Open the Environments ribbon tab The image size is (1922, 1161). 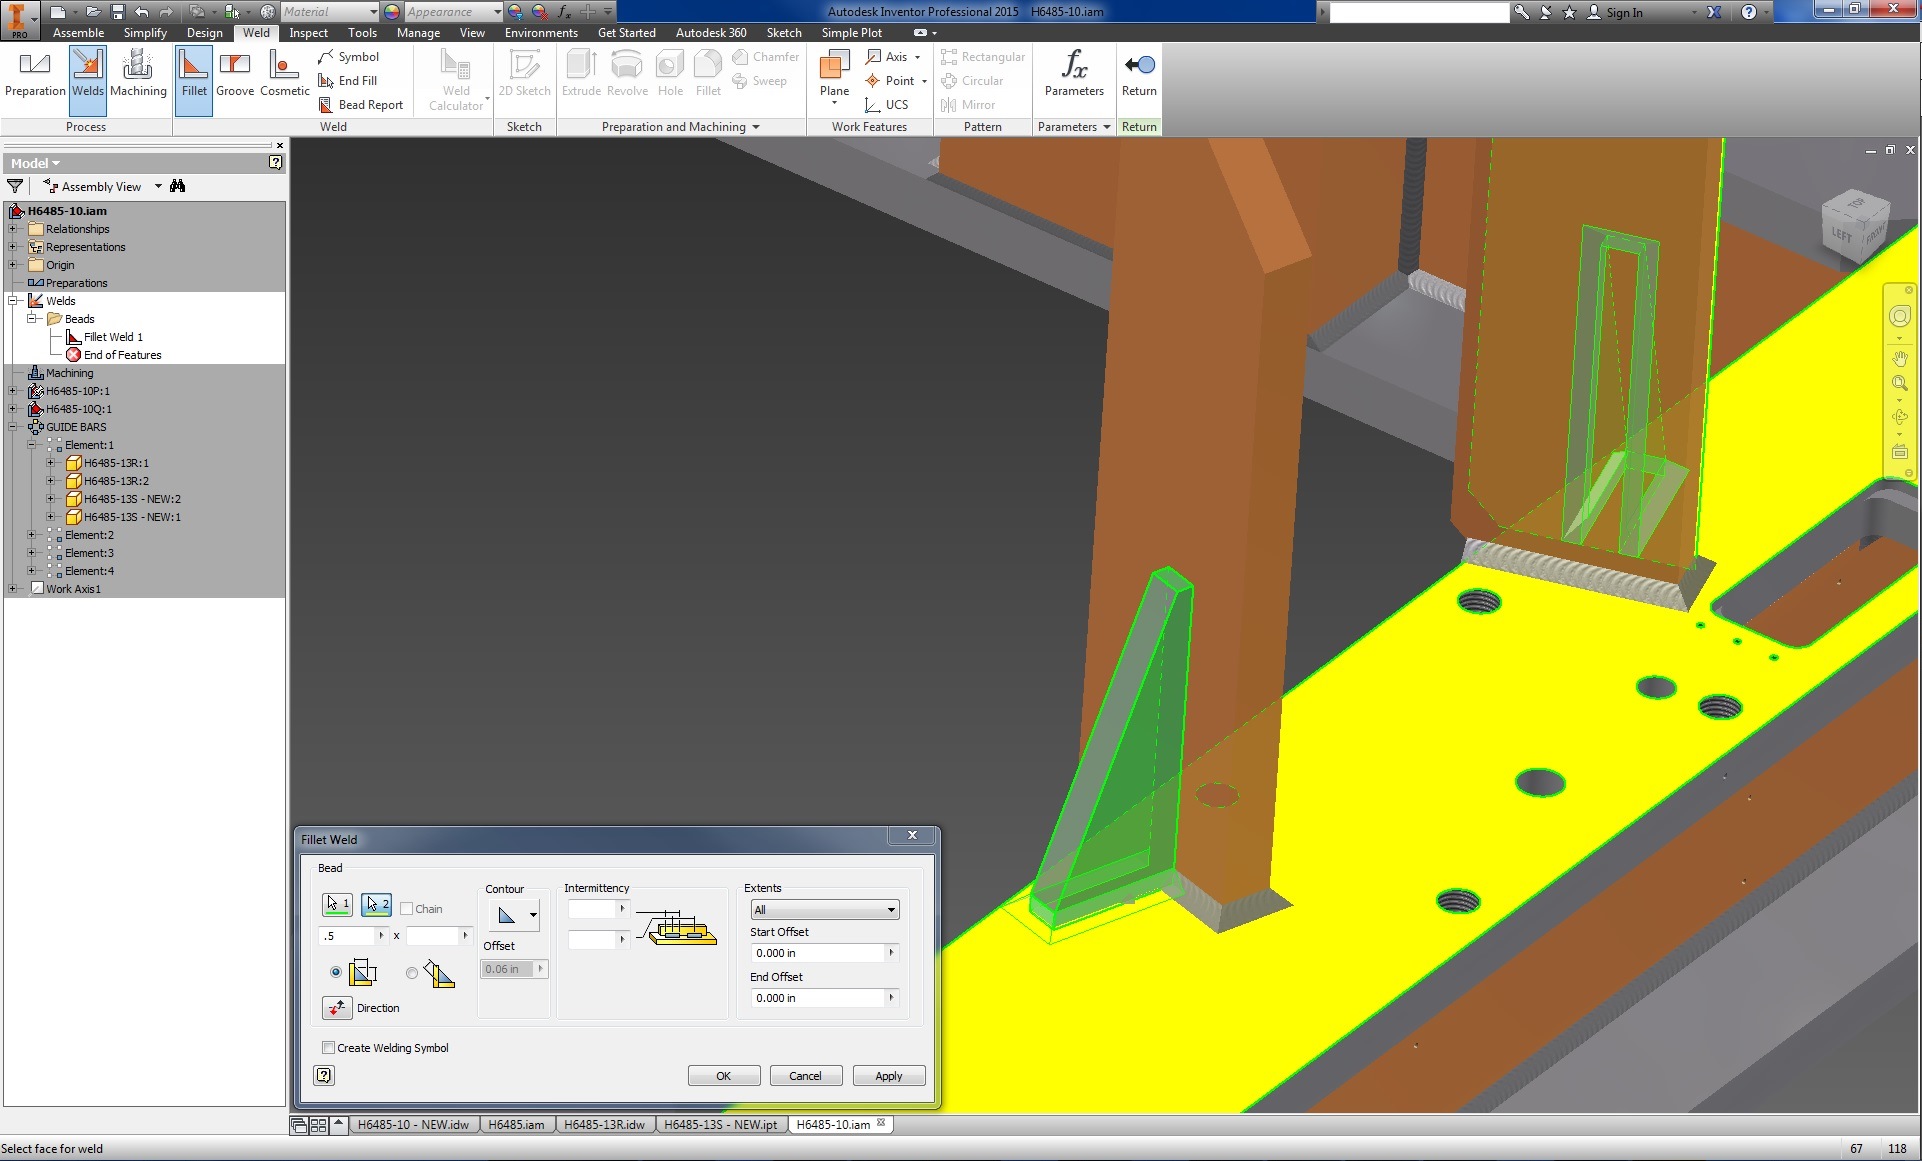pyautogui.click(x=541, y=33)
